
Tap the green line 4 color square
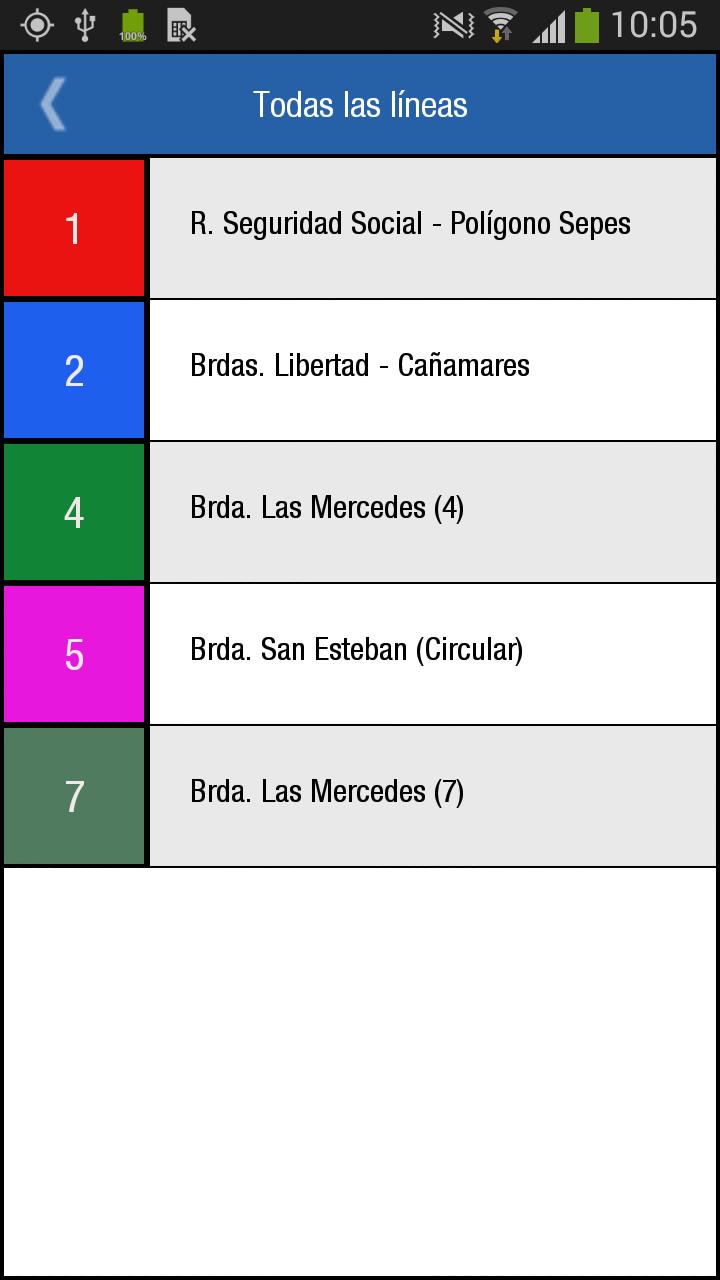point(74,512)
